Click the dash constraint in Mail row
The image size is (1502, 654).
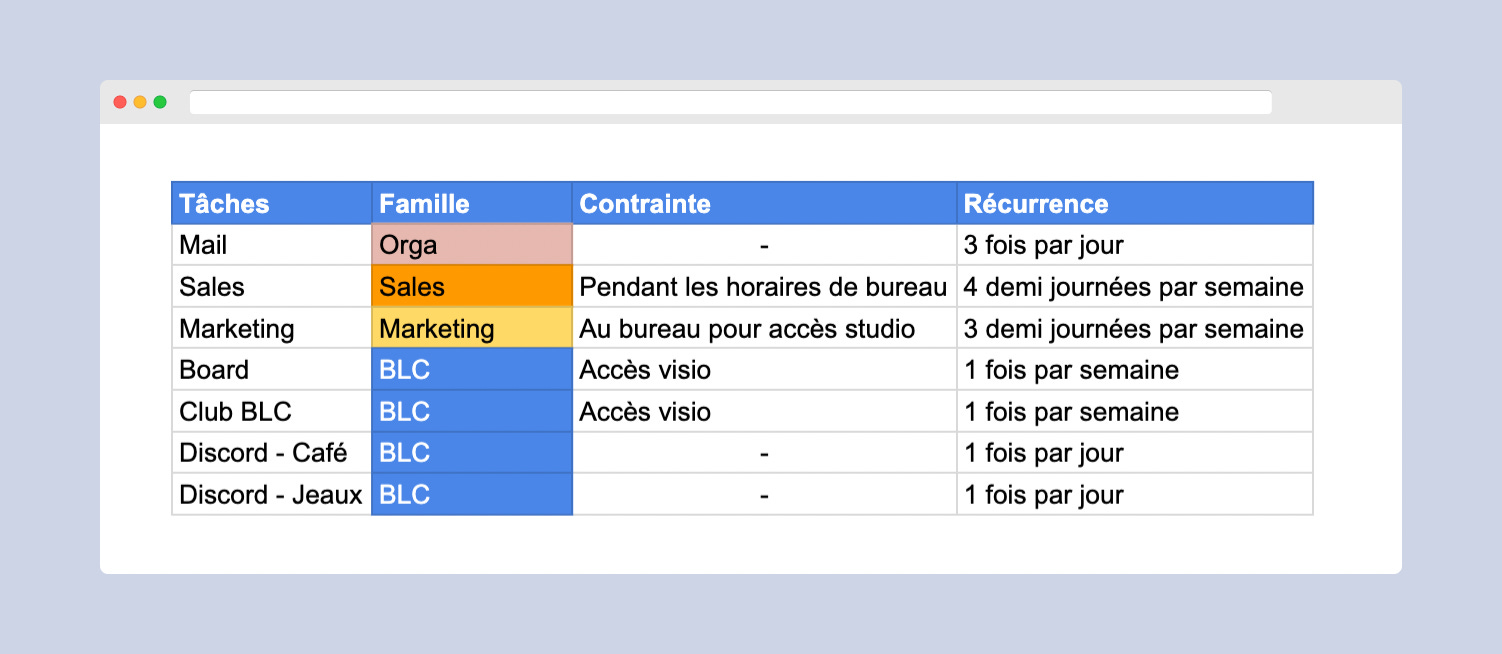[x=764, y=245]
